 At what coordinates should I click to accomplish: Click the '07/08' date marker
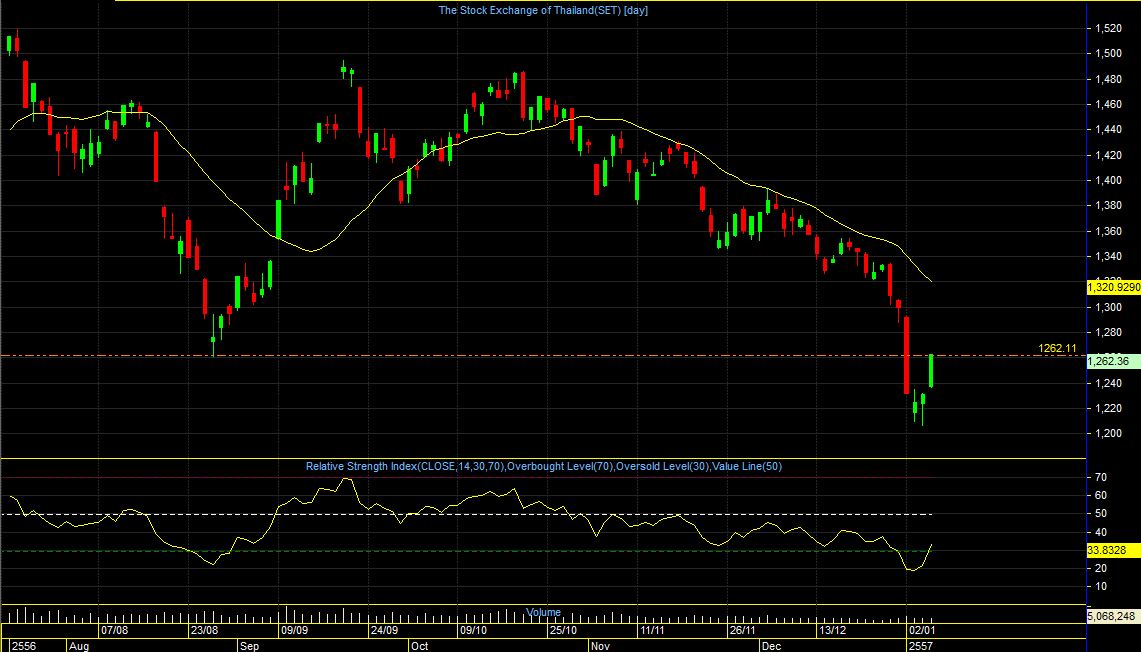pyautogui.click(x=115, y=629)
